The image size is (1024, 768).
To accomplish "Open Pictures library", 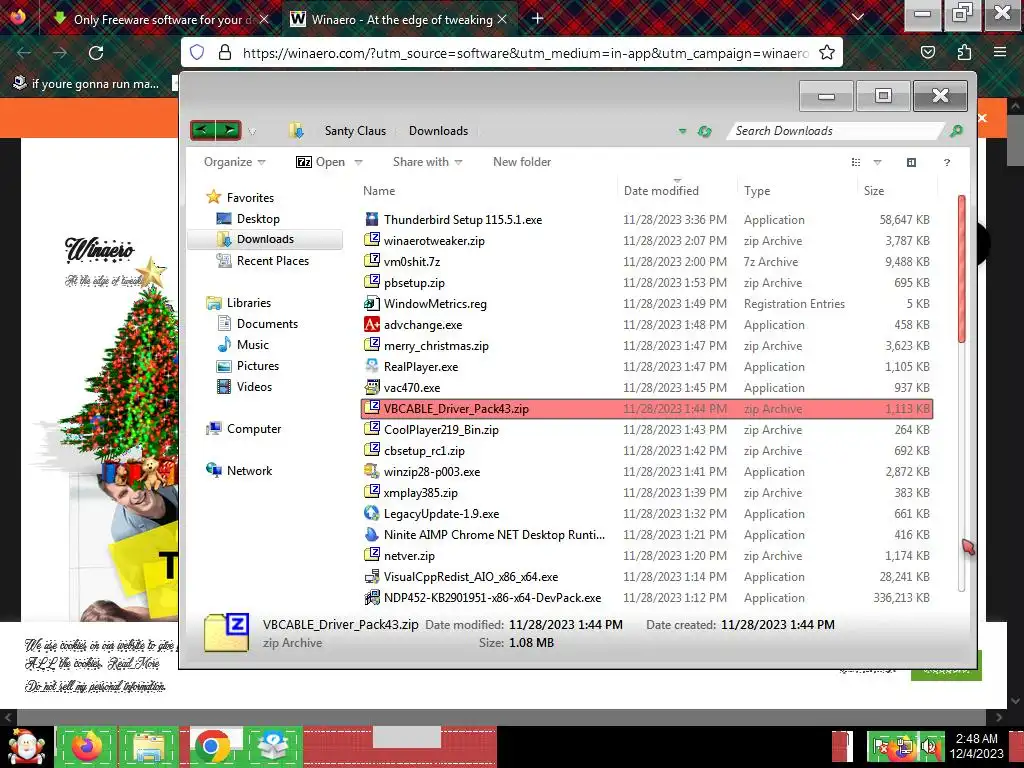I will (x=257, y=366).
